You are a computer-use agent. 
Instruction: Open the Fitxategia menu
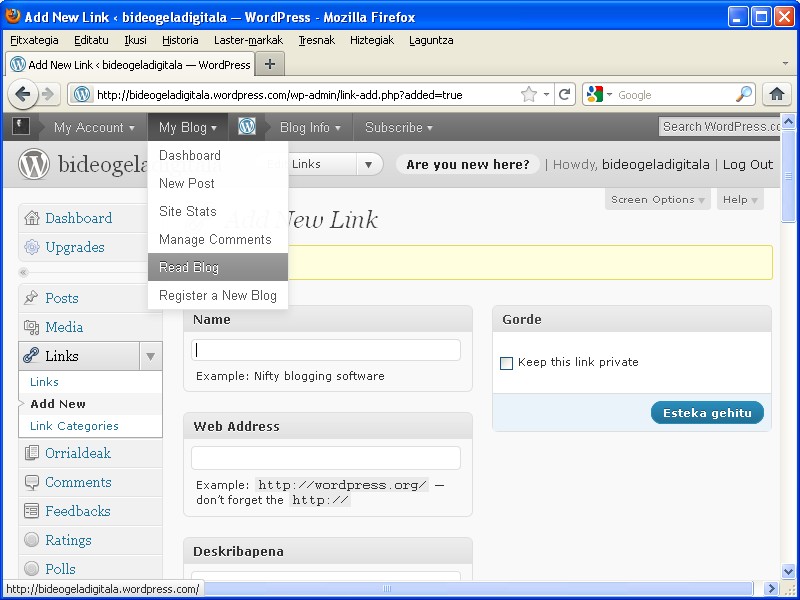(34, 40)
